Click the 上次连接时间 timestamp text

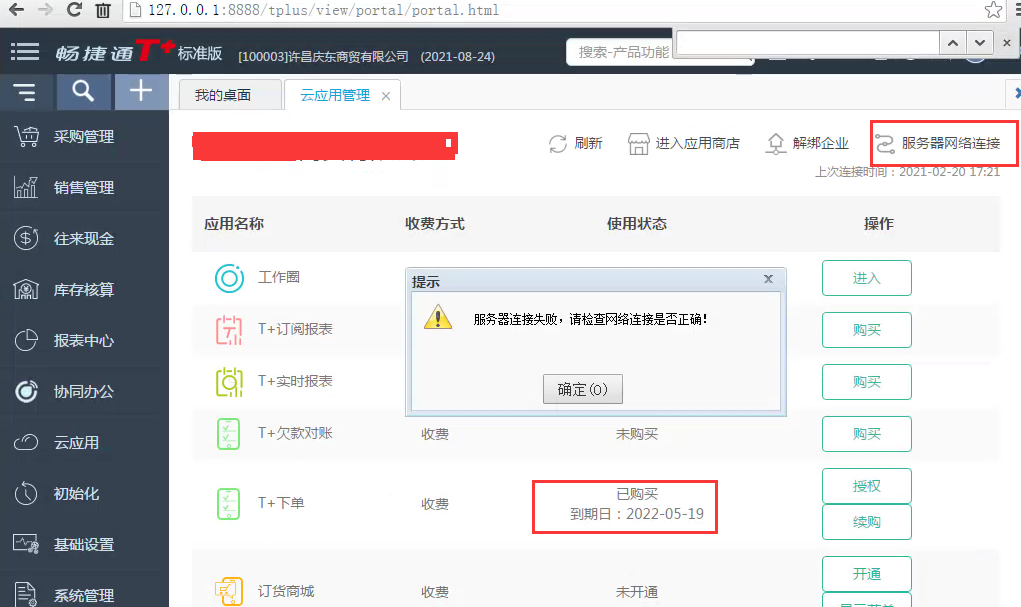coord(907,172)
